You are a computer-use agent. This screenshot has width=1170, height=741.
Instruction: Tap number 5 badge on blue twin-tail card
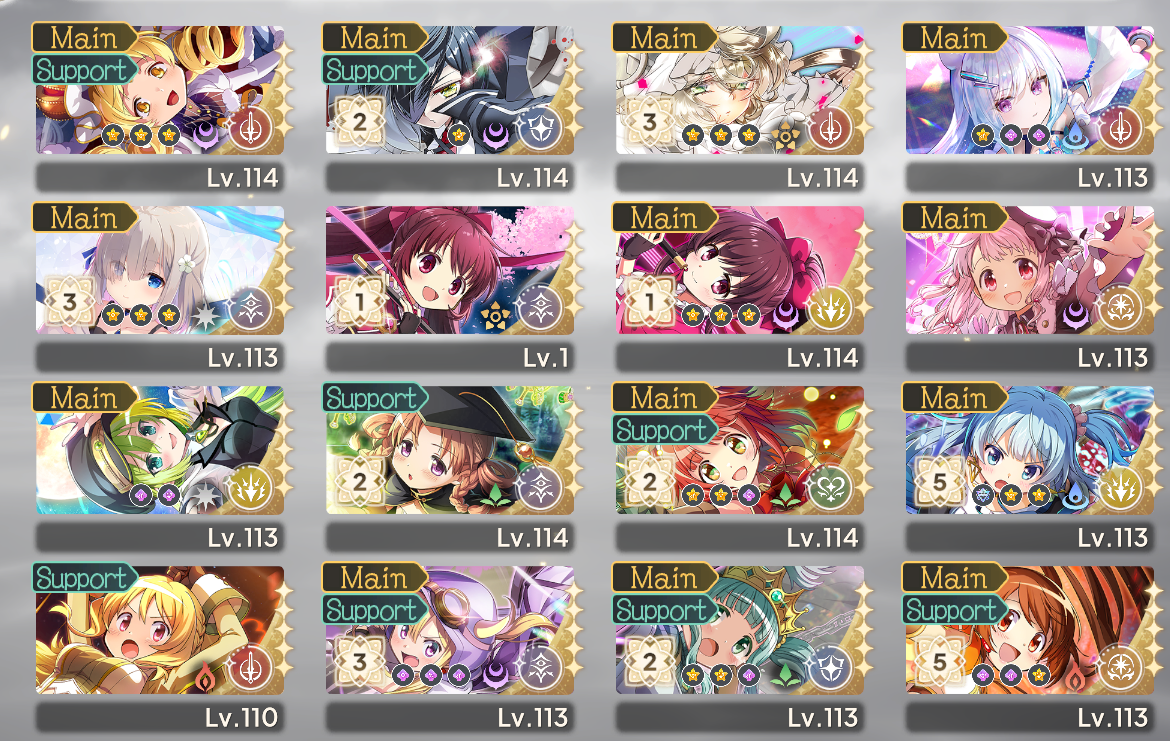[939, 481]
